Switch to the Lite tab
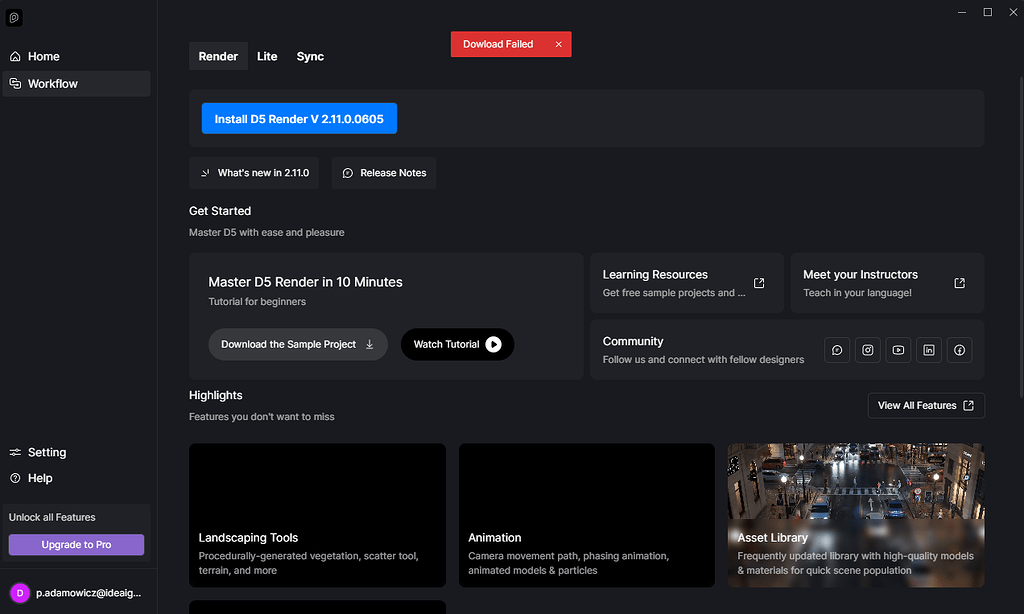The image size is (1024, 614). pos(266,56)
